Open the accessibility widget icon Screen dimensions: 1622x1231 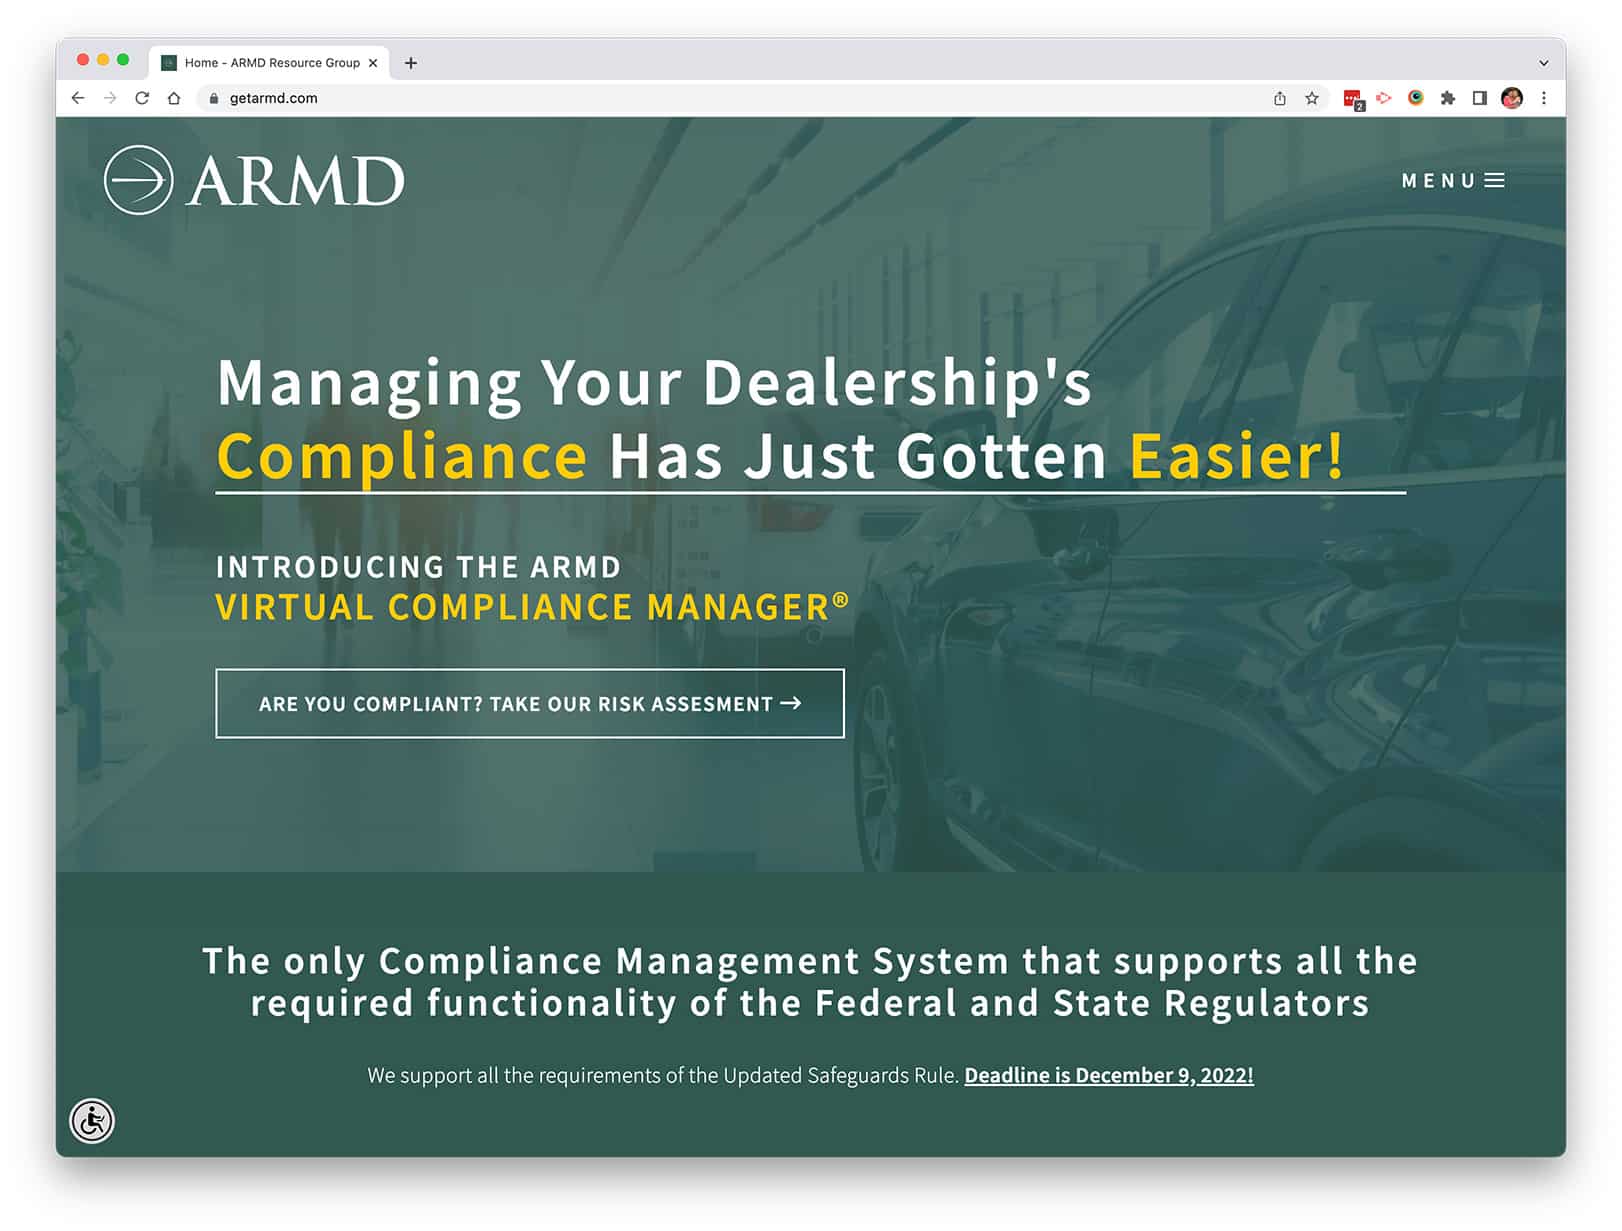point(92,1121)
